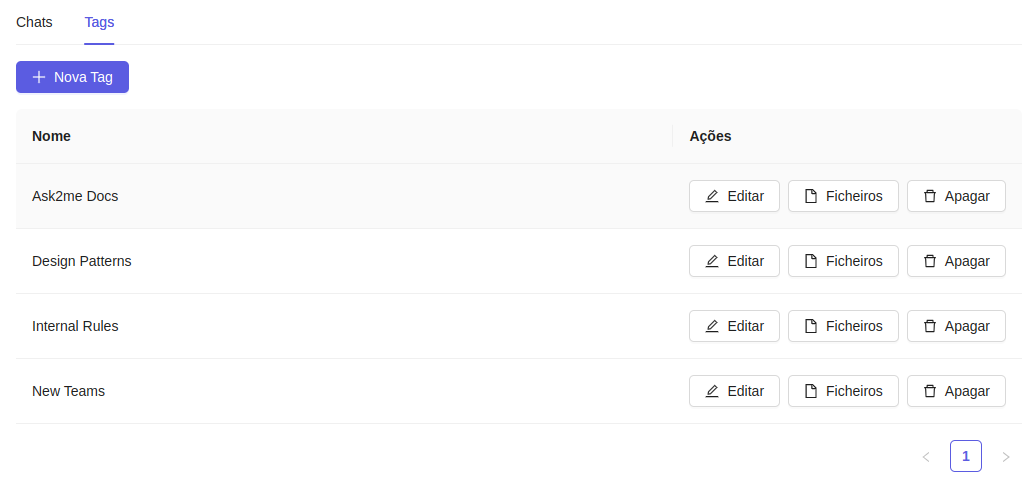Click the file icon in New Teams row
This screenshot has width=1036, height=488.
point(811,392)
